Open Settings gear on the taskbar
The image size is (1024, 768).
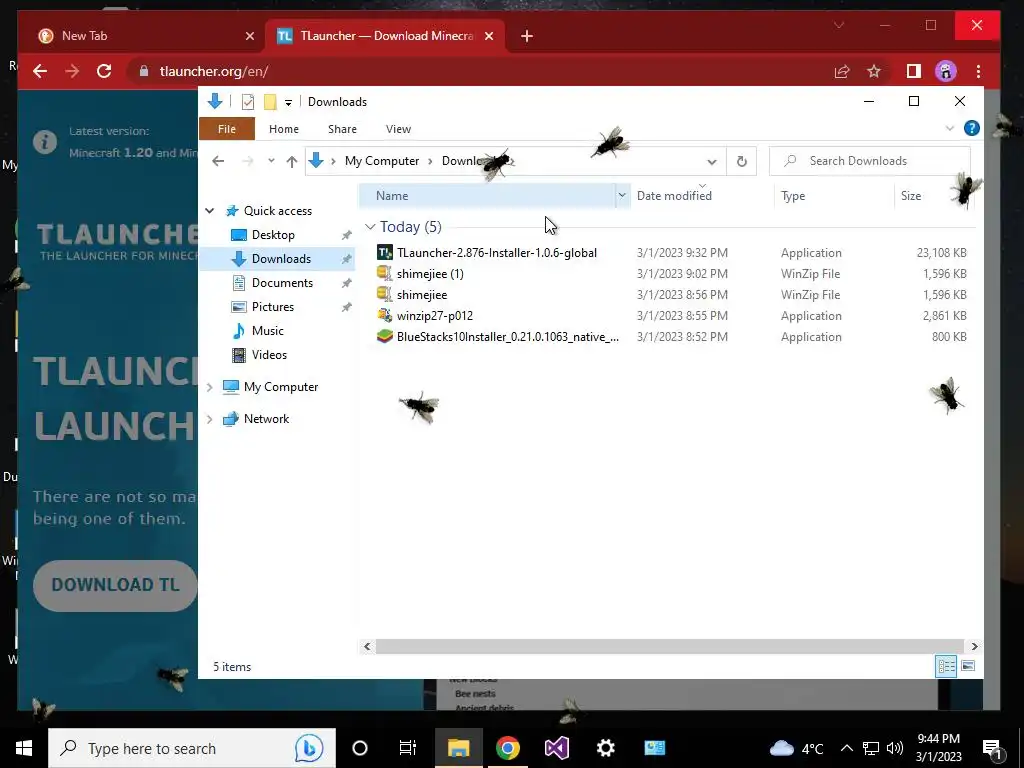(605, 748)
